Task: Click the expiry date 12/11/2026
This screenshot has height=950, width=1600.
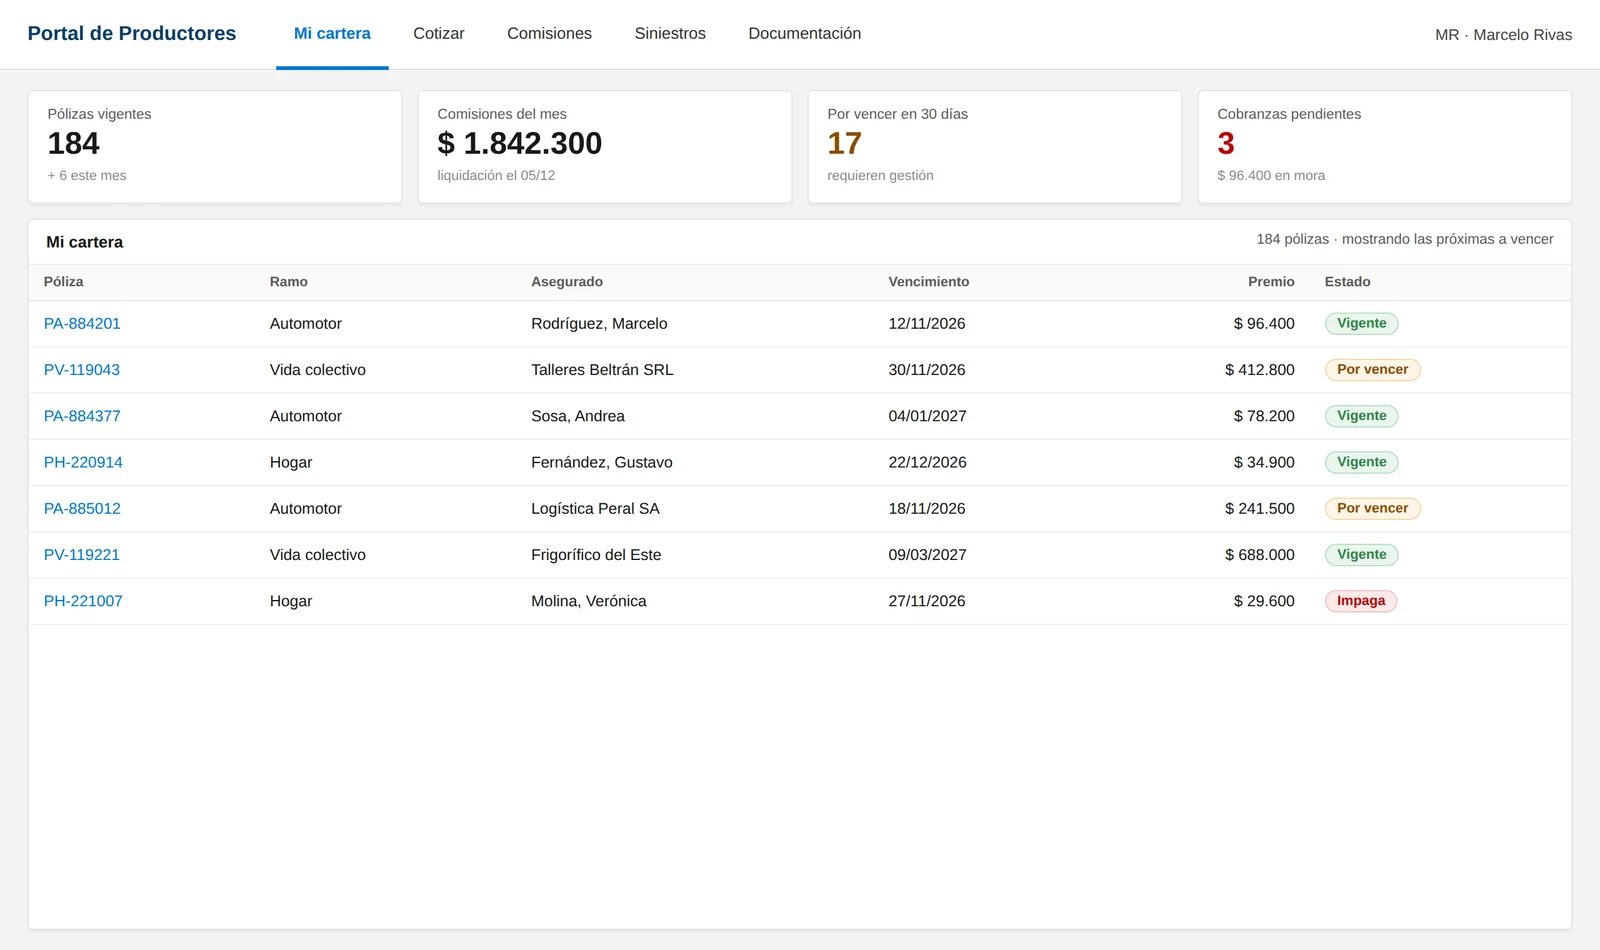Action: pyautogui.click(x=927, y=324)
